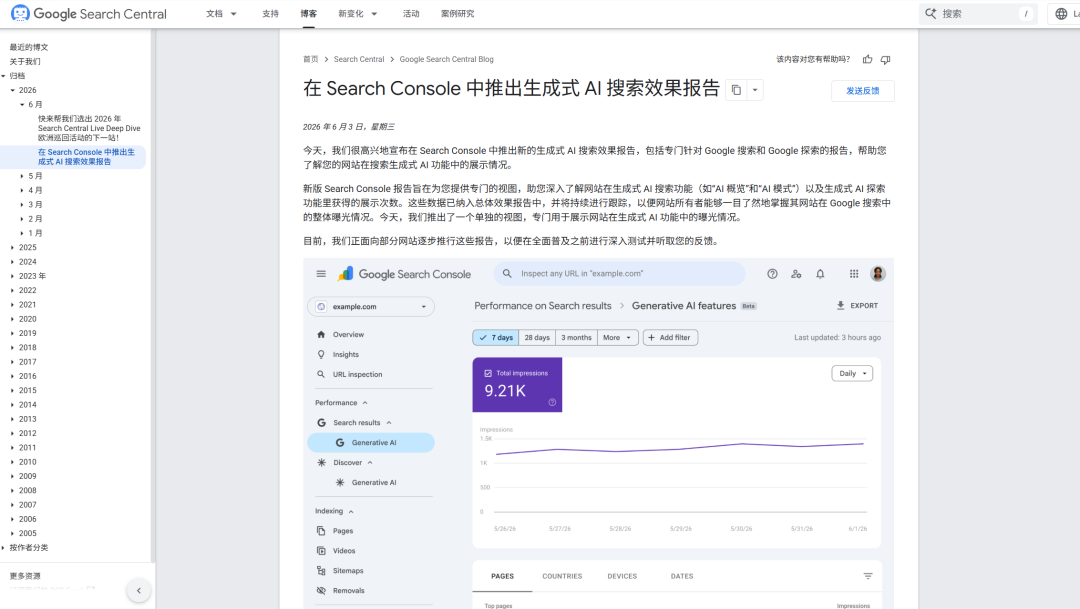The height and width of the screenshot is (609, 1080).
Task: Switch to the DEVICES tab
Action: pos(622,576)
